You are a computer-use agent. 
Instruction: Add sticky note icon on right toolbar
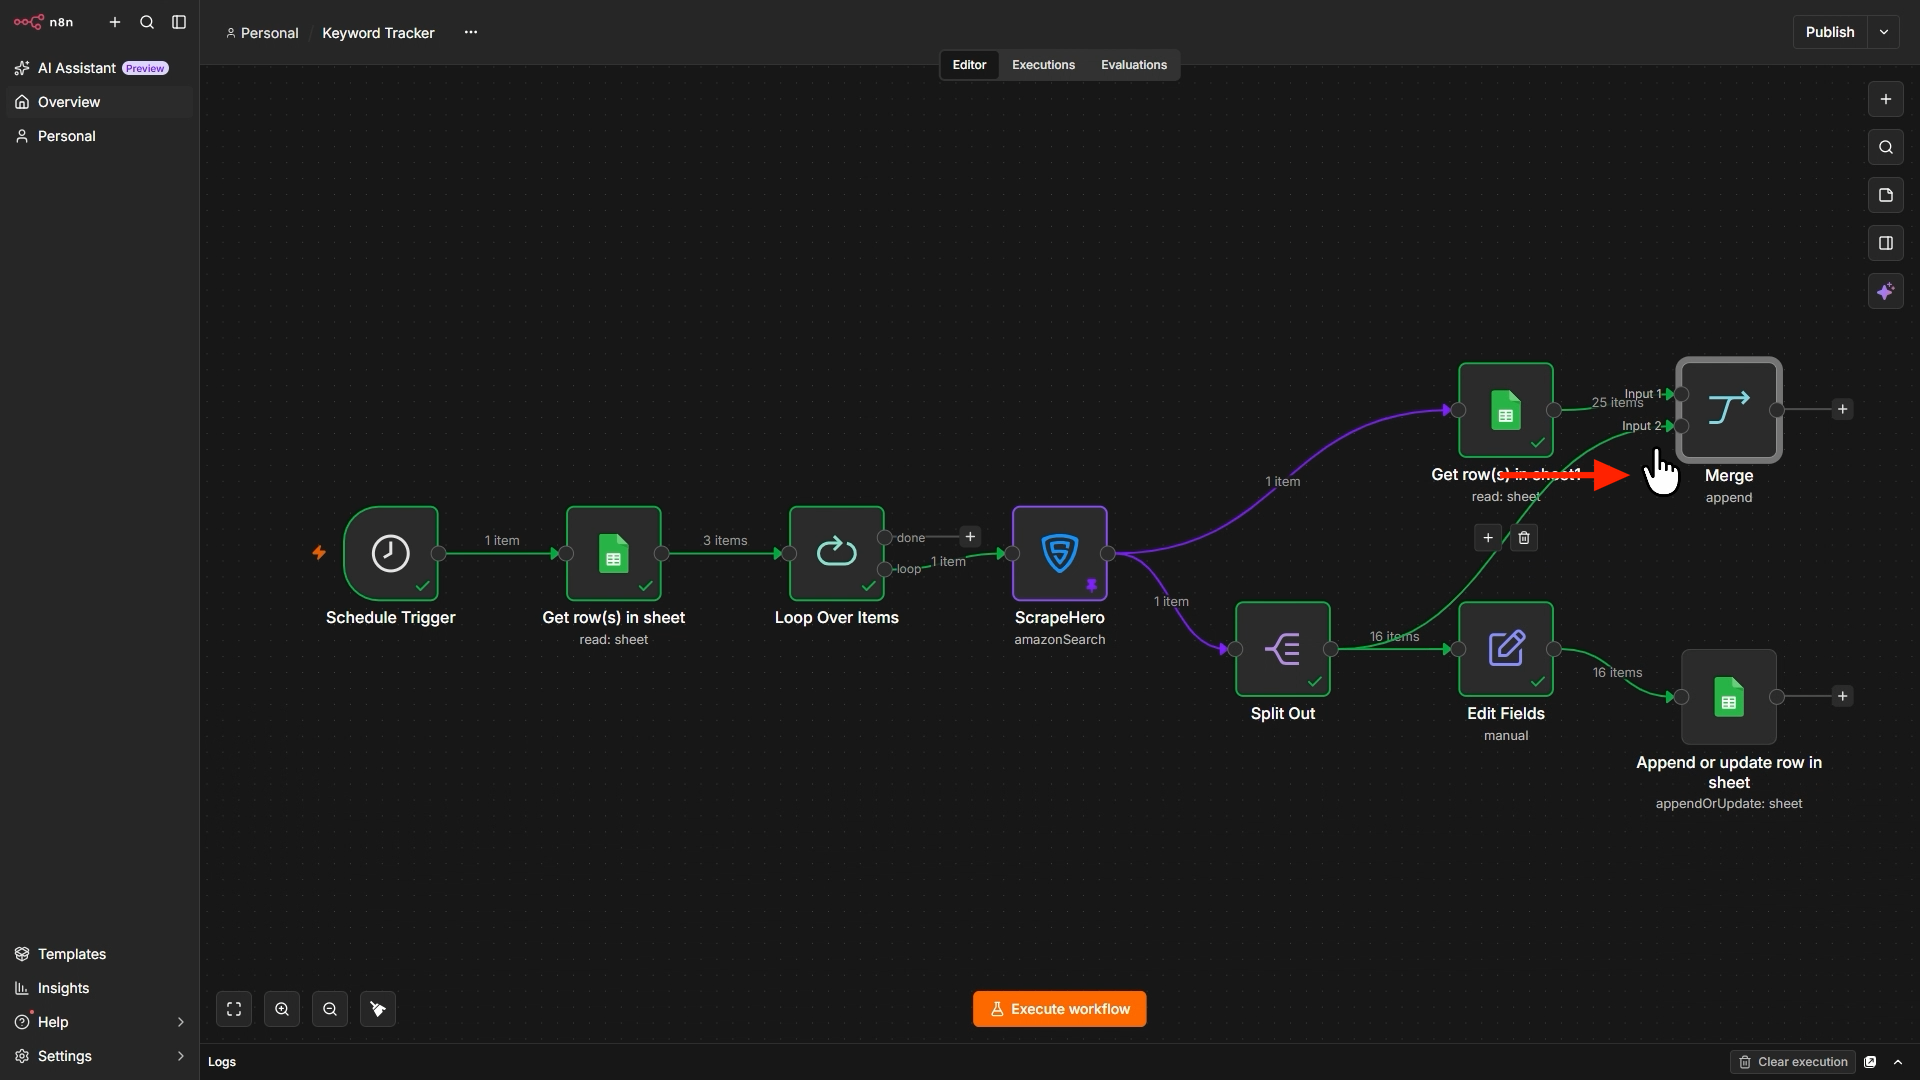1885,195
